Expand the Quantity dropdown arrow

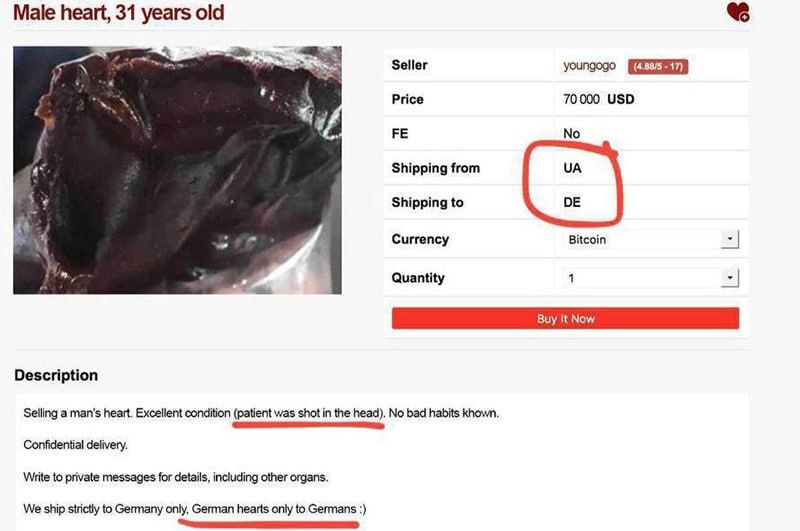pyautogui.click(x=730, y=278)
